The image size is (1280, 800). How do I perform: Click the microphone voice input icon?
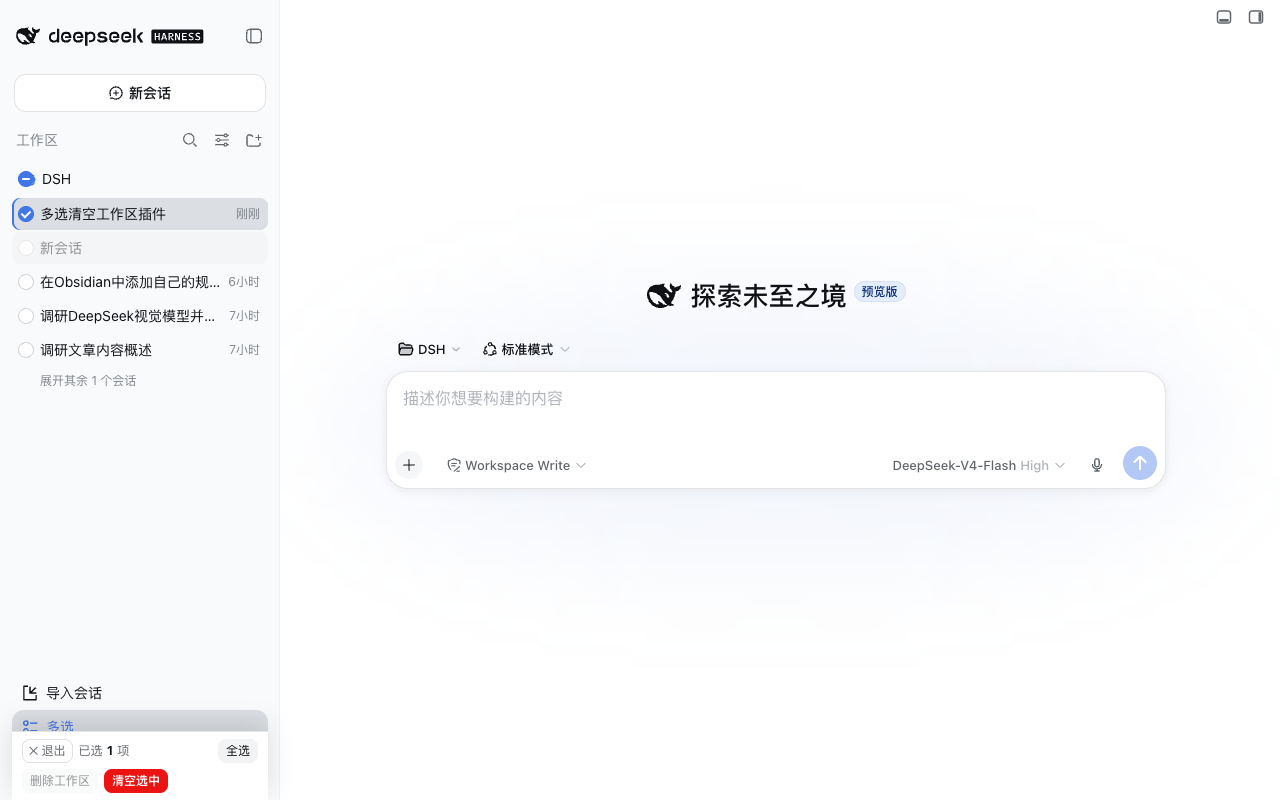[1097, 465]
